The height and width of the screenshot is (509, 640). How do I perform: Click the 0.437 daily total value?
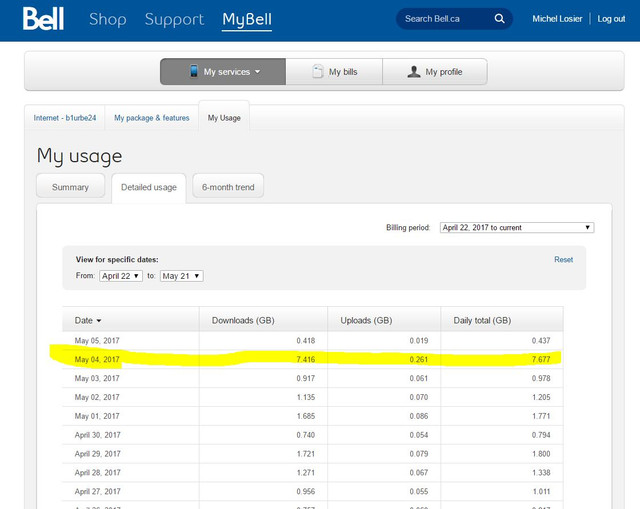(x=541, y=340)
